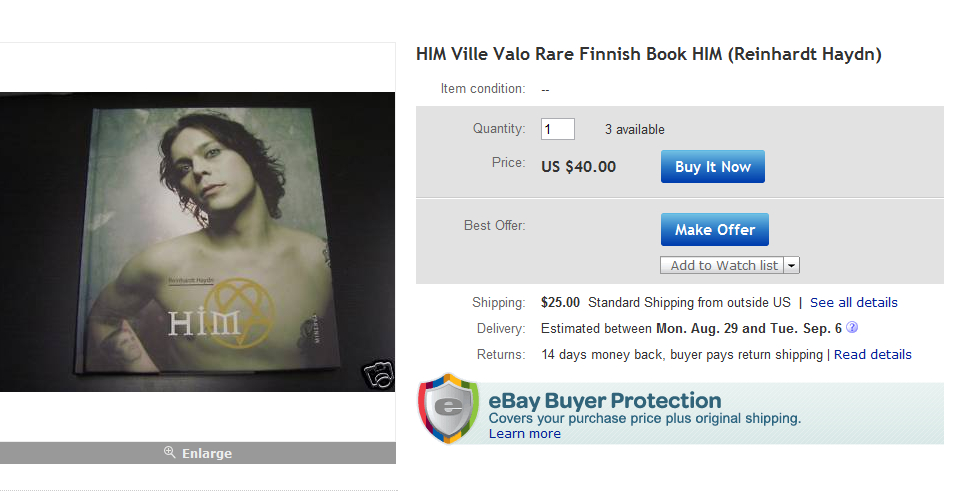Click the Buy It Now button

point(712,167)
